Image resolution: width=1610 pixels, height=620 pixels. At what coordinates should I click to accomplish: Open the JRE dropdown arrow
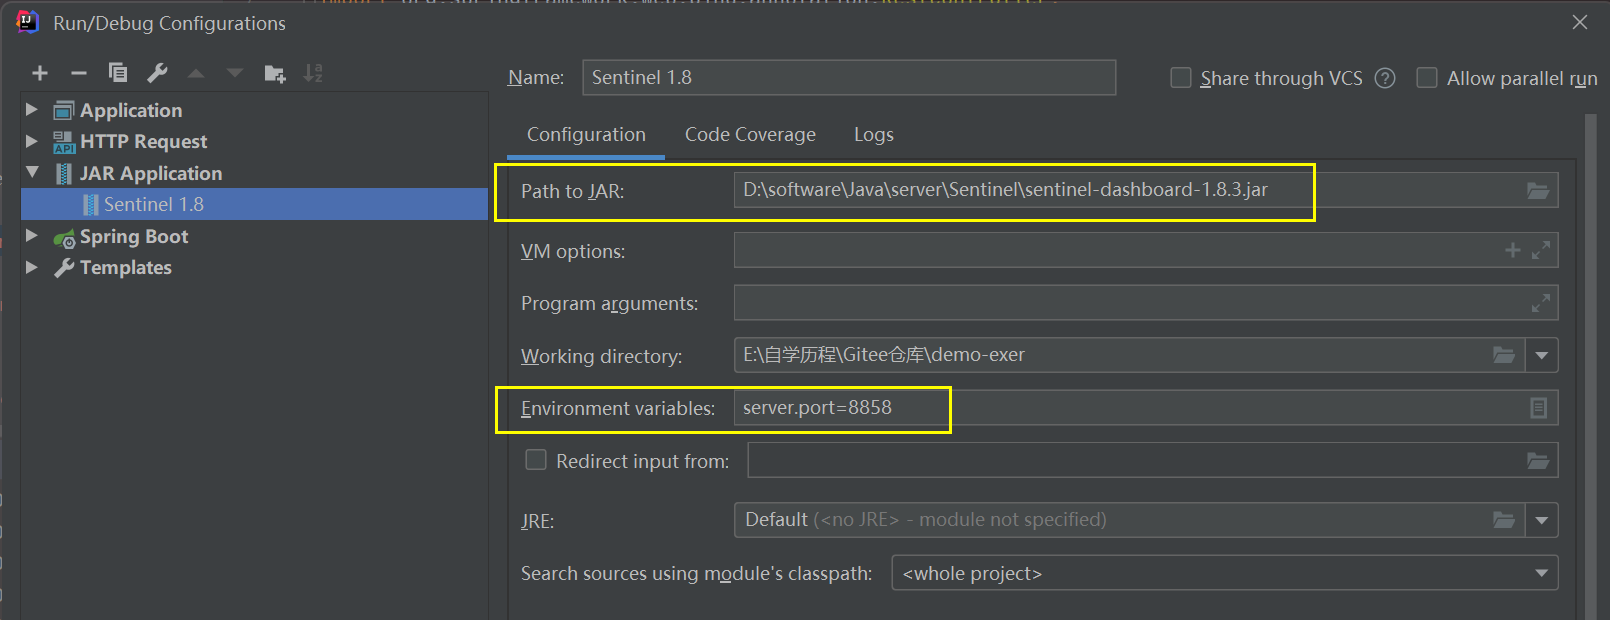(x=1541, y=520)
